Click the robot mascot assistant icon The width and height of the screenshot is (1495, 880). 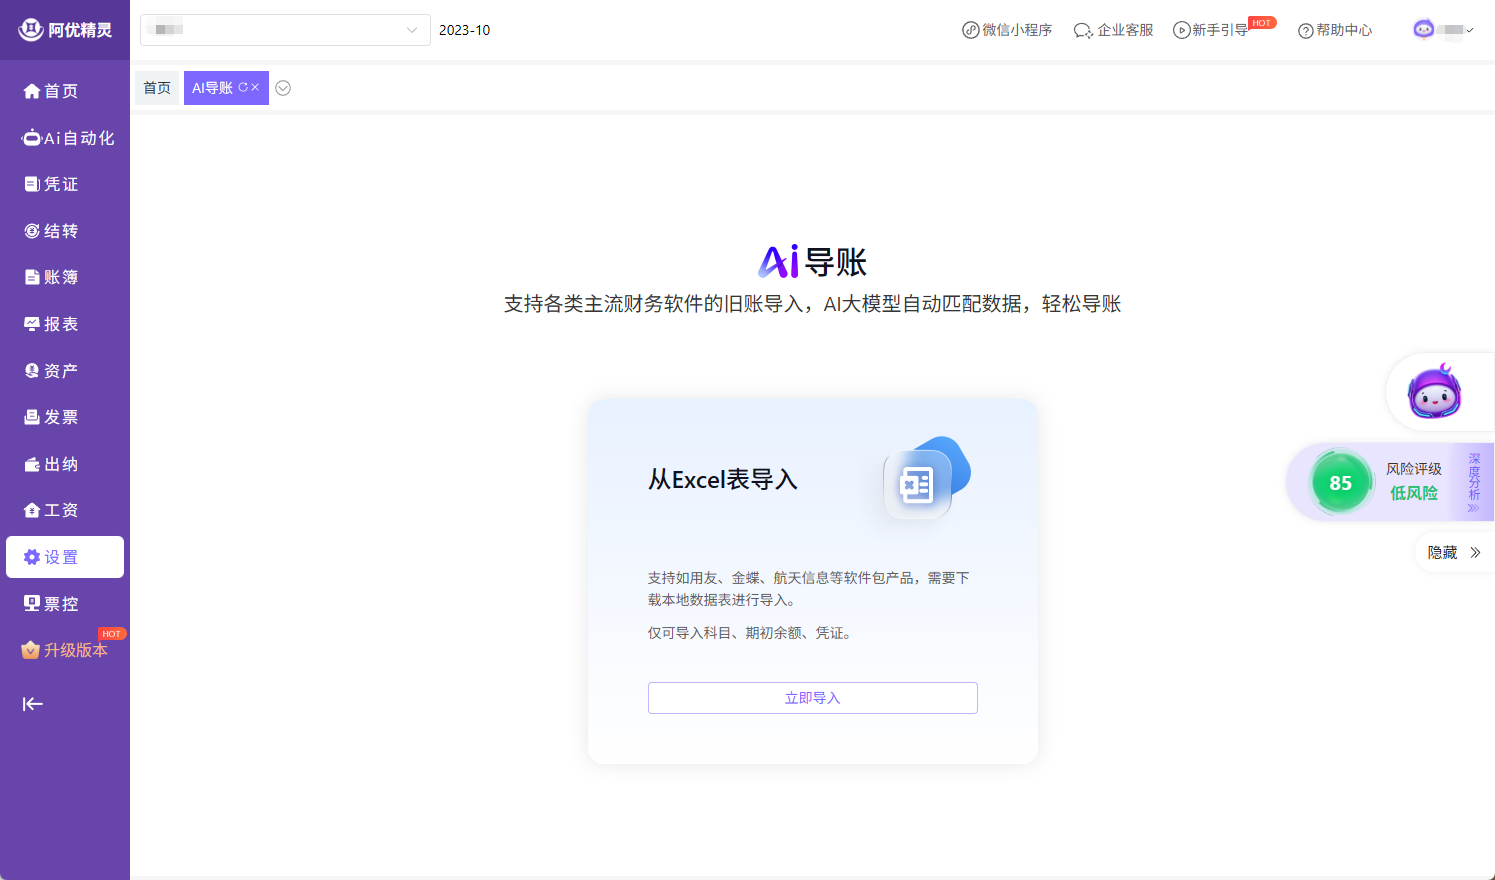pos(1434,392)
